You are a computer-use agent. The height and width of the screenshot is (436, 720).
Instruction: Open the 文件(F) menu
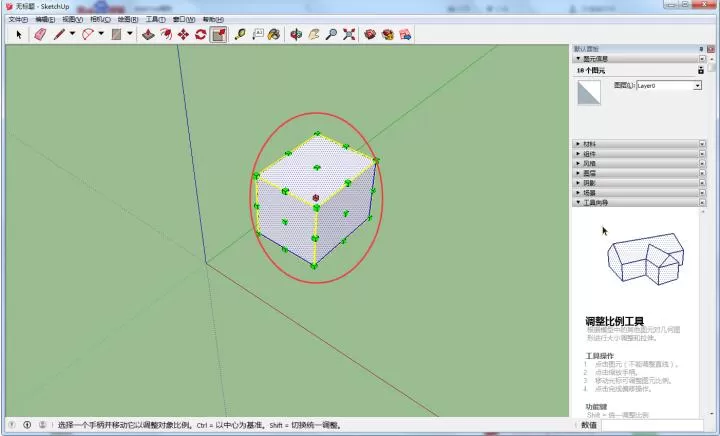[x=18, y=19]
